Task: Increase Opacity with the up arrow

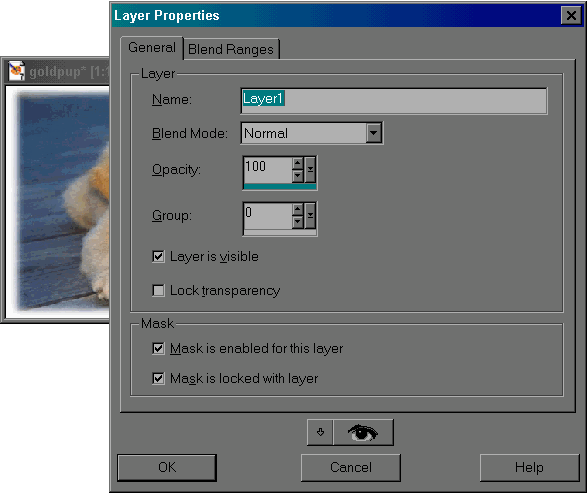Action: [298, 164]
